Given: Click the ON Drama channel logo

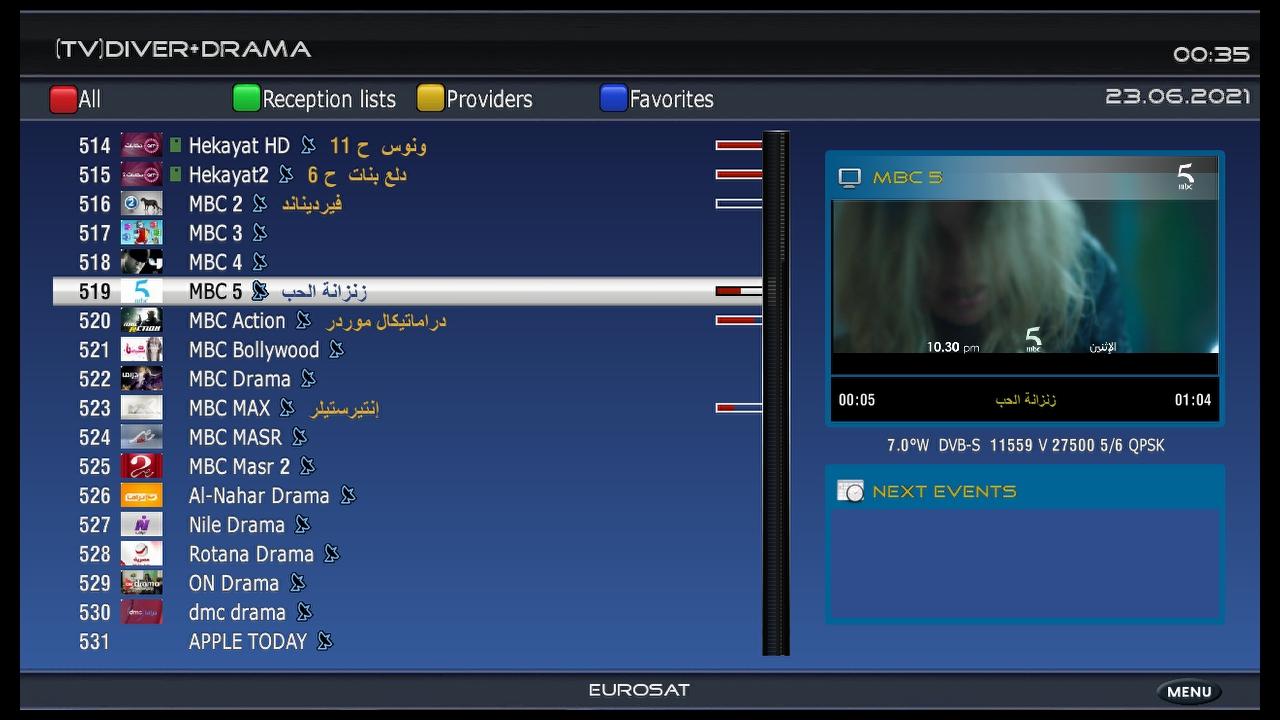Looking at the screenshot, I should point(141,583).
